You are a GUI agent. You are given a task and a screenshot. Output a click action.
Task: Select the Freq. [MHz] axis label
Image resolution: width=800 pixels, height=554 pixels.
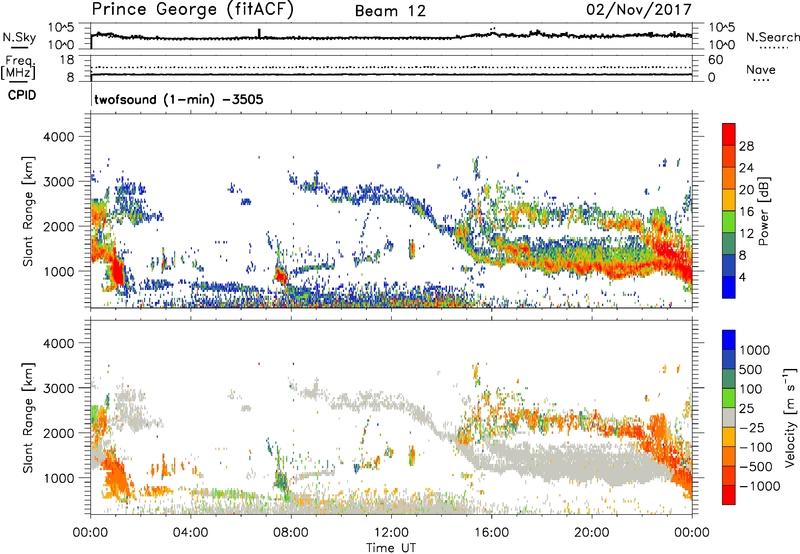pos(19,68)
